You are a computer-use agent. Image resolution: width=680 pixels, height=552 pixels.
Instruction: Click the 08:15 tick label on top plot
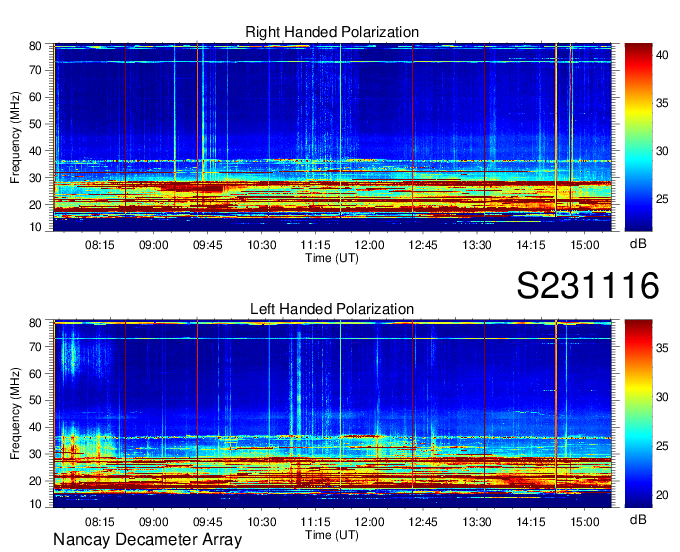click(x=100, y=245)
